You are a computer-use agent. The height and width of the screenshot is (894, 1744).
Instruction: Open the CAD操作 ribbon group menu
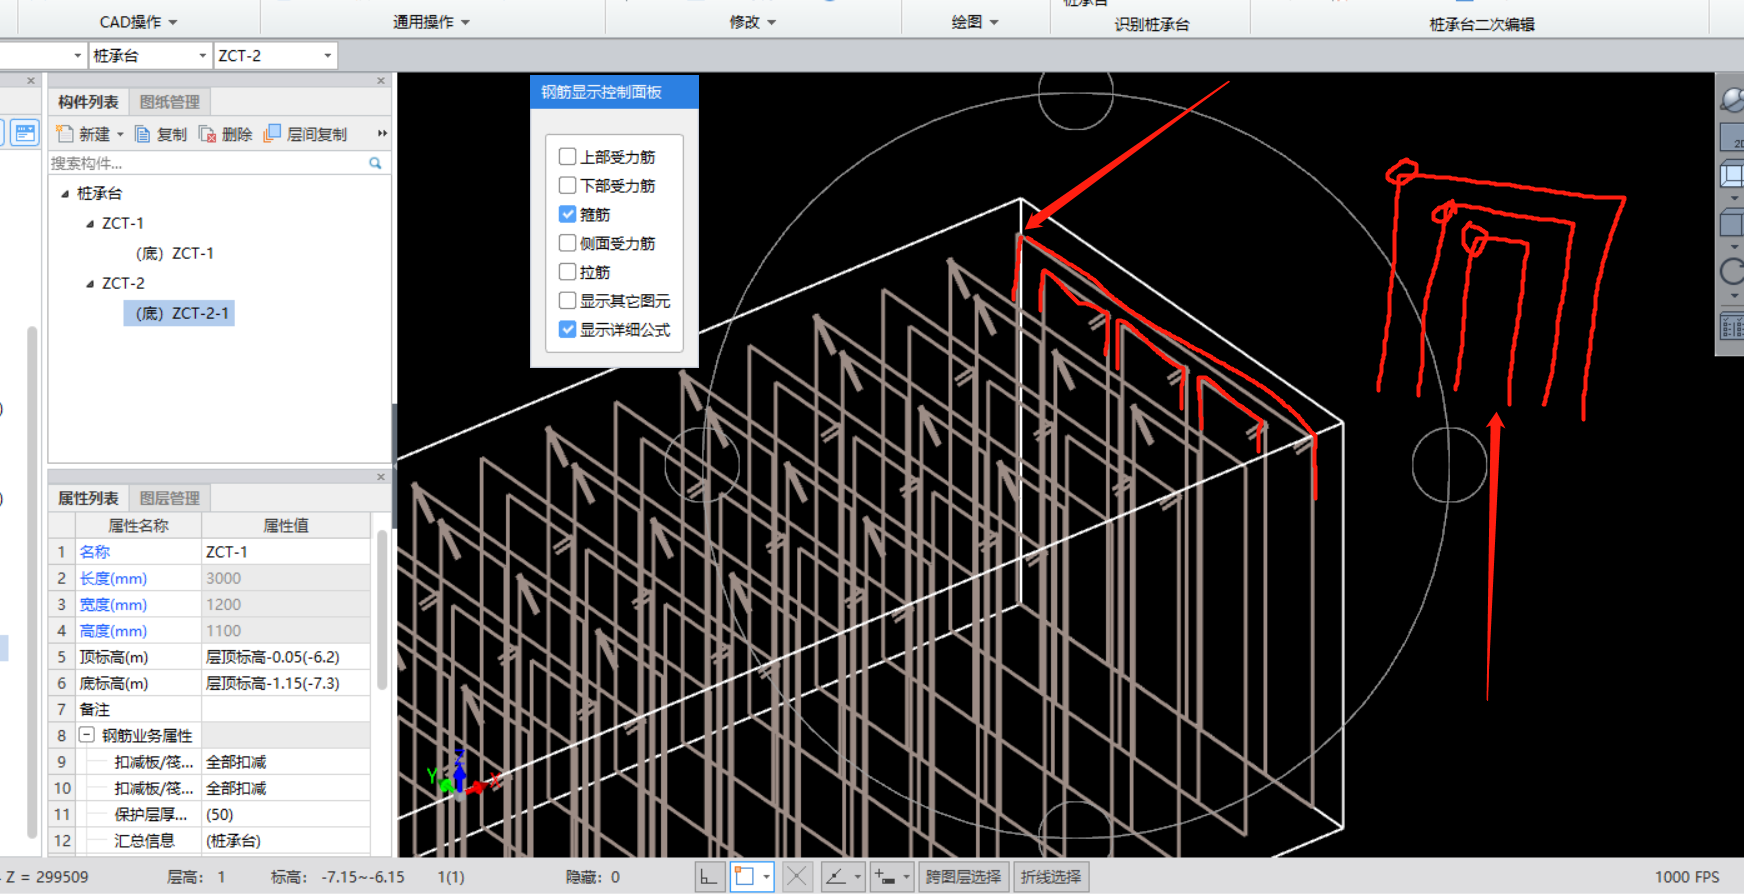(x=138, y=22)
